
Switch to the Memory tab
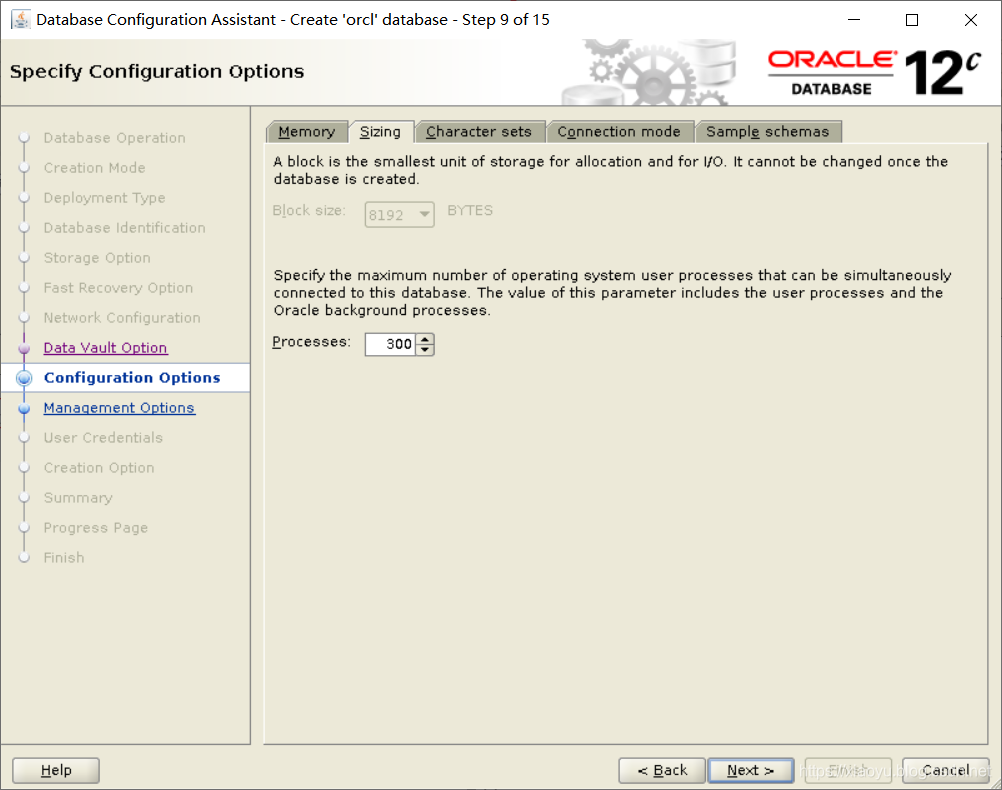pyautogui.click(x=307, y=132)
